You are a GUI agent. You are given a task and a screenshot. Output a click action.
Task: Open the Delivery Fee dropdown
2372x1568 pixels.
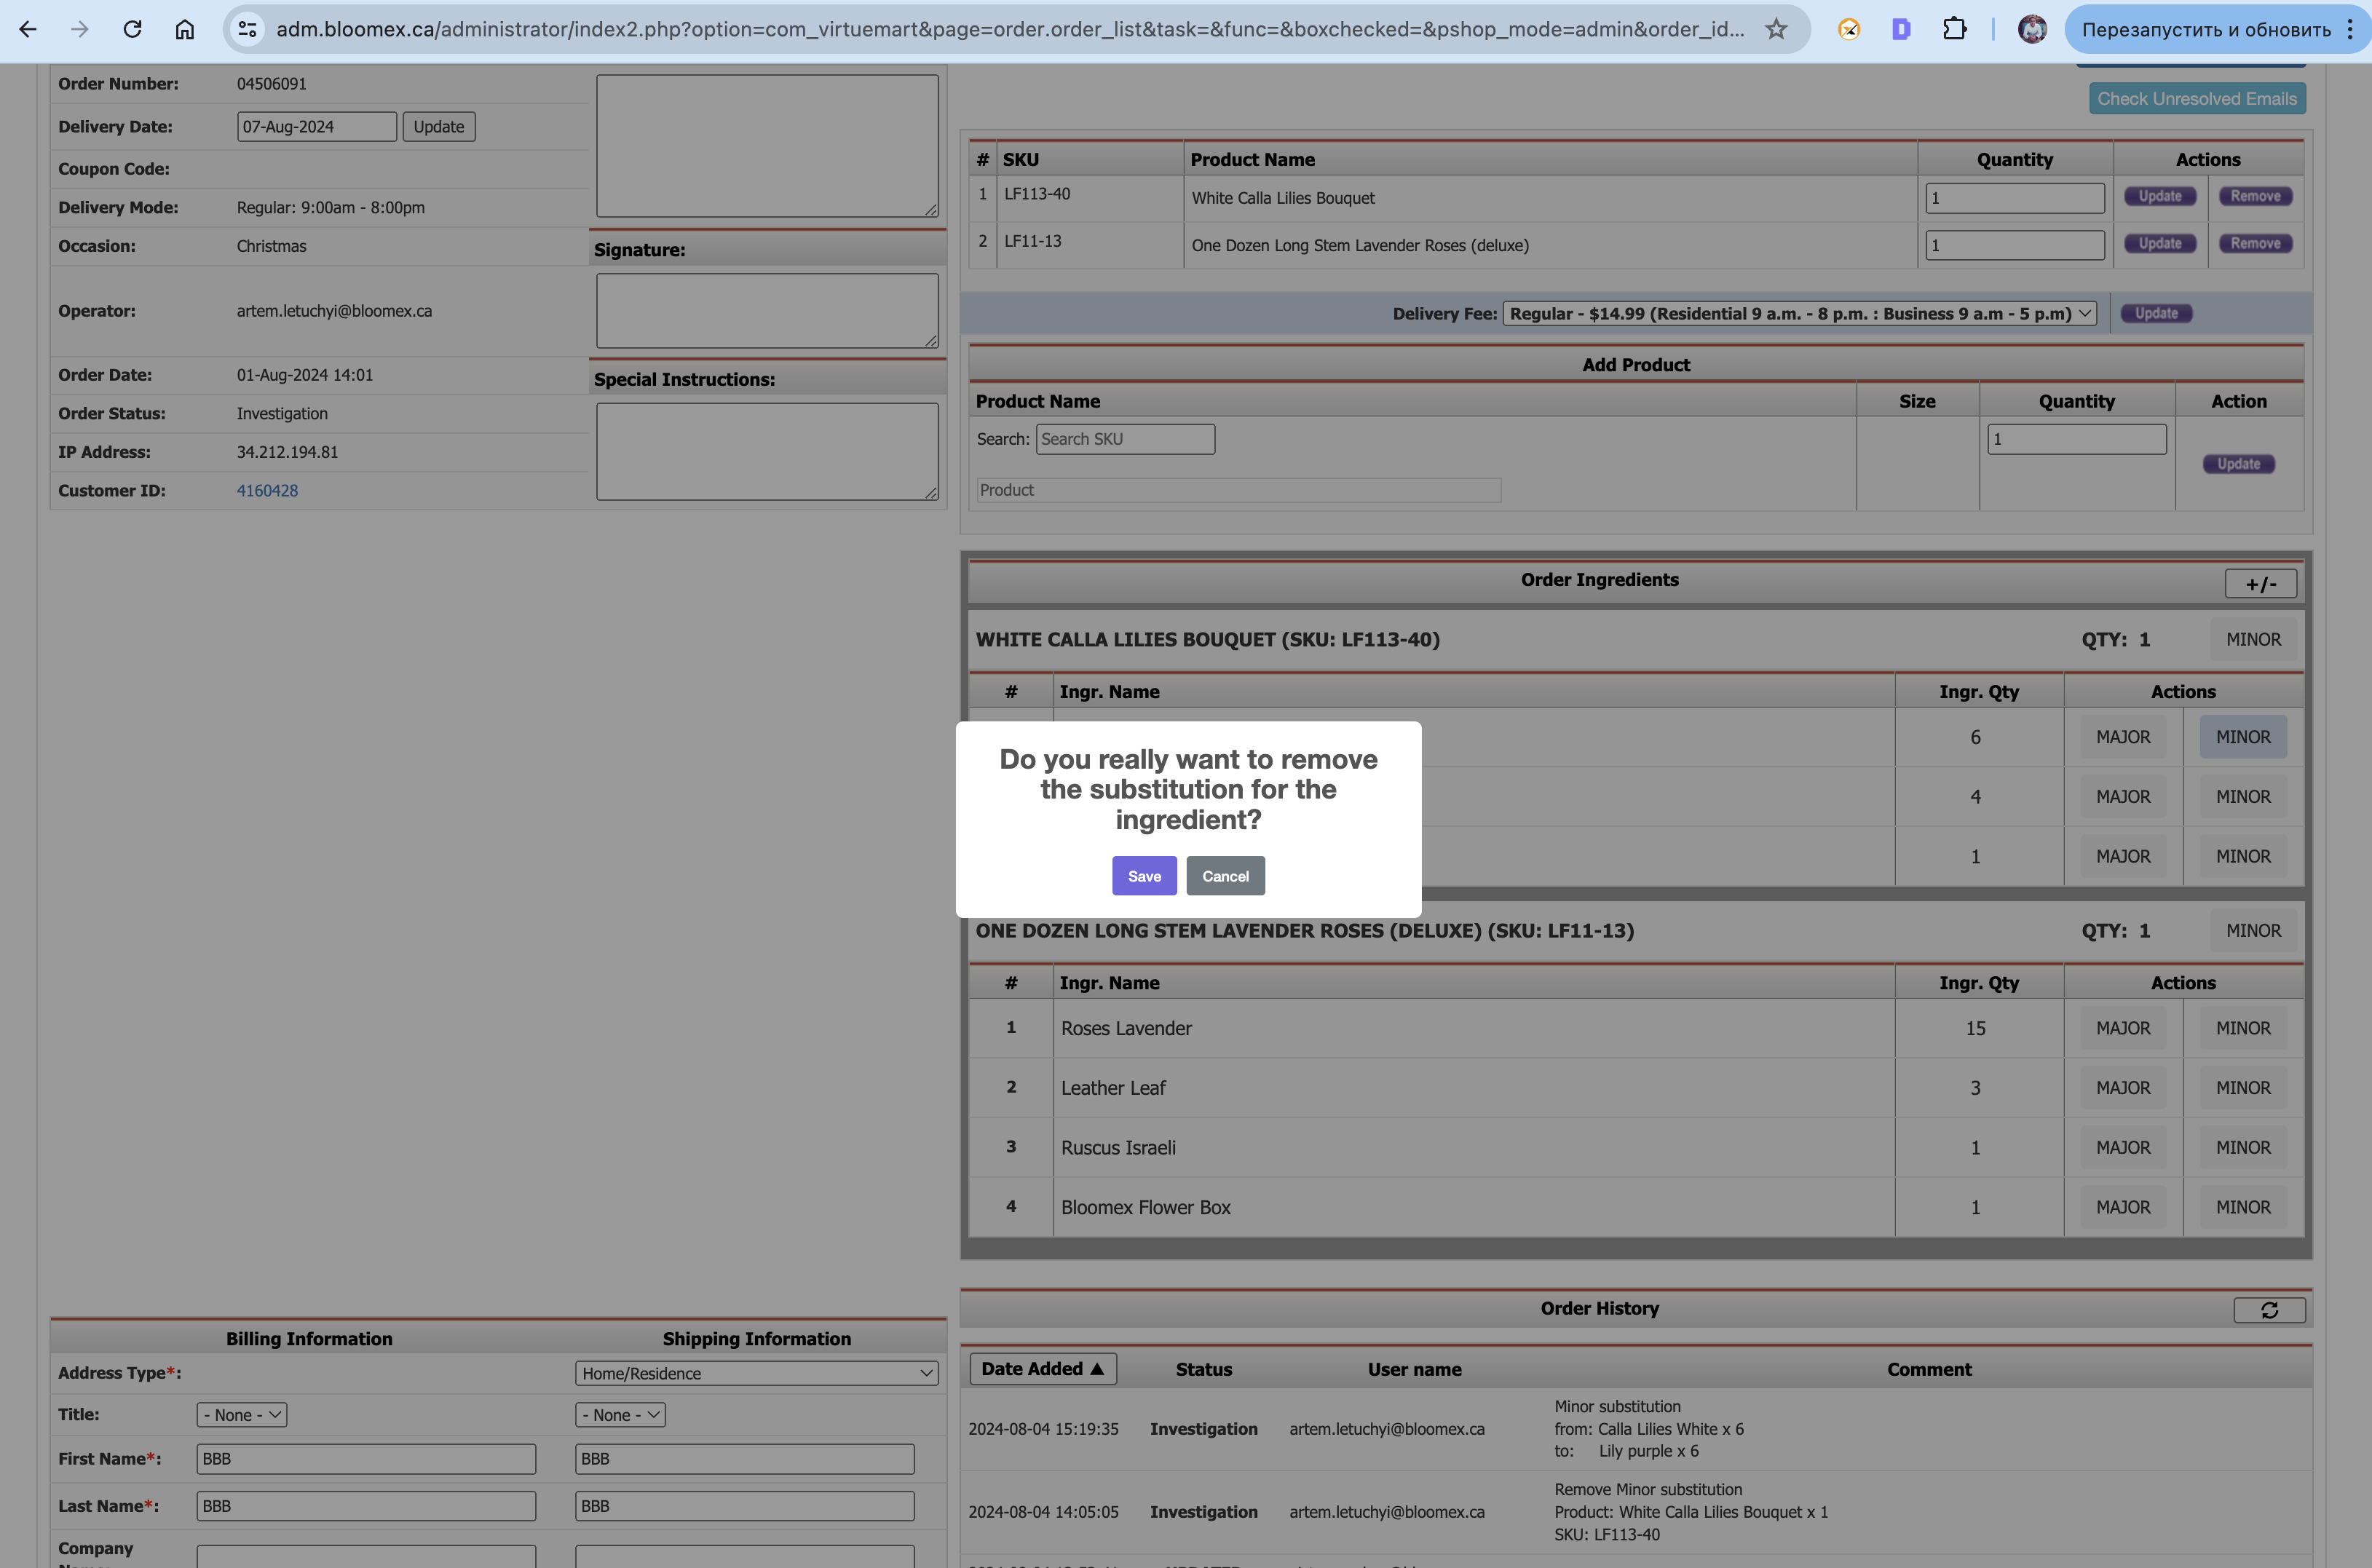(x=1799, y=314)
